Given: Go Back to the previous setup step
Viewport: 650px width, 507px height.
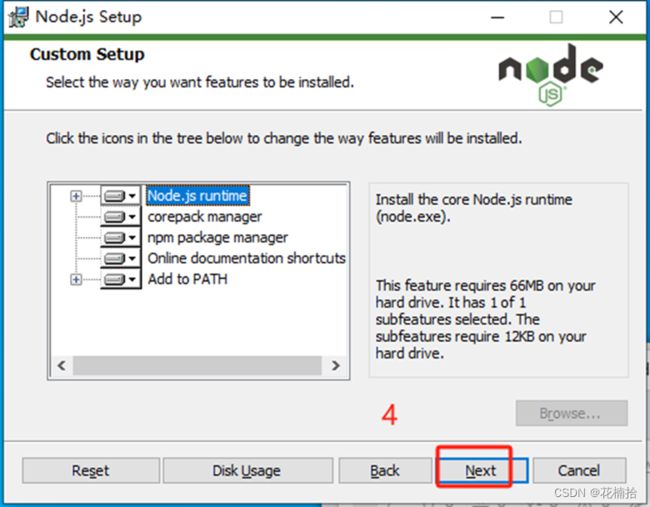Looking at the screenshot, I should pyautogui.click(x=385, y=471).
